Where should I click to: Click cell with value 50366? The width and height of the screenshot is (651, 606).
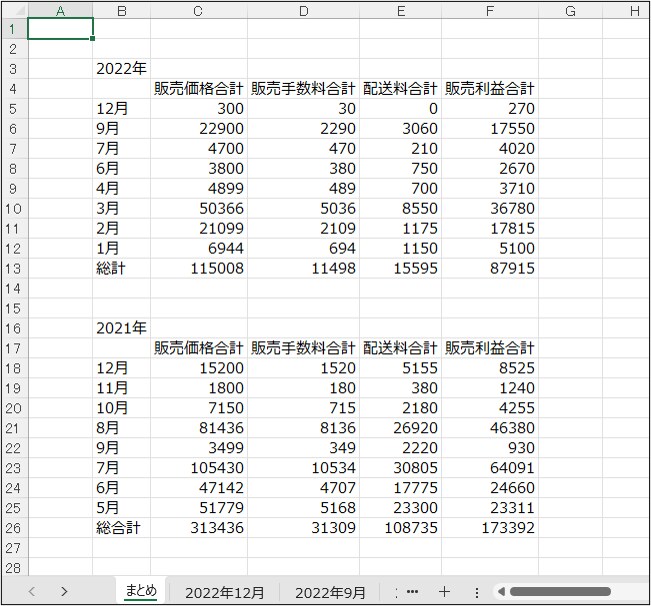click(198, 208)
